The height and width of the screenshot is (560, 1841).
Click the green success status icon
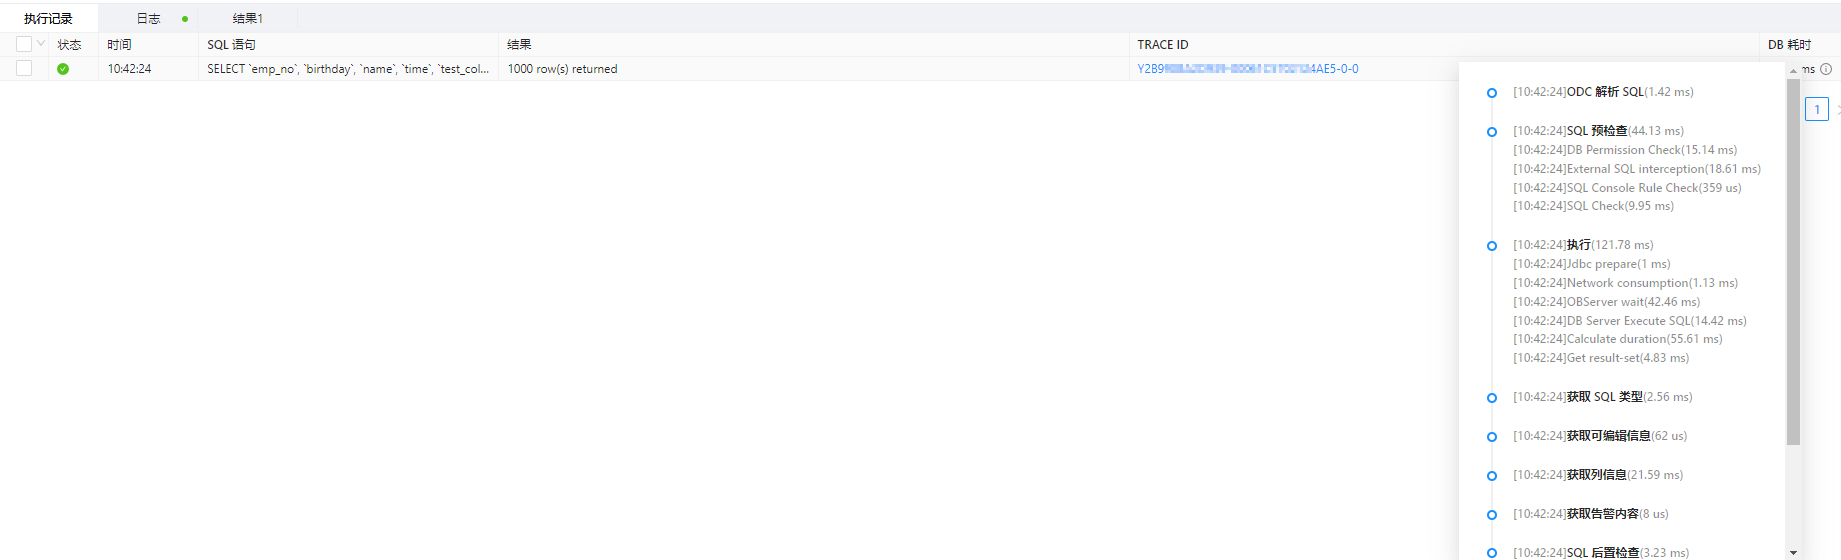click(63, 69)
